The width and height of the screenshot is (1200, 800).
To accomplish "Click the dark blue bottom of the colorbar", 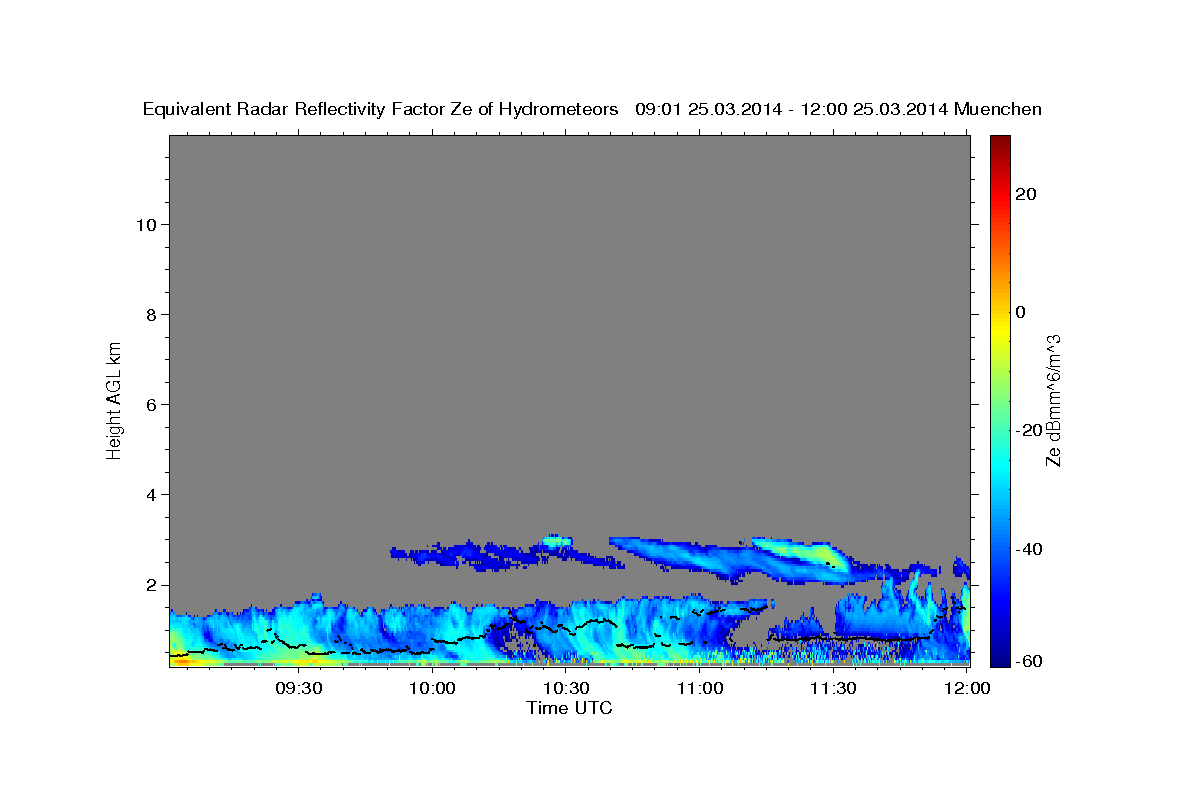I will tap(999, 658).
